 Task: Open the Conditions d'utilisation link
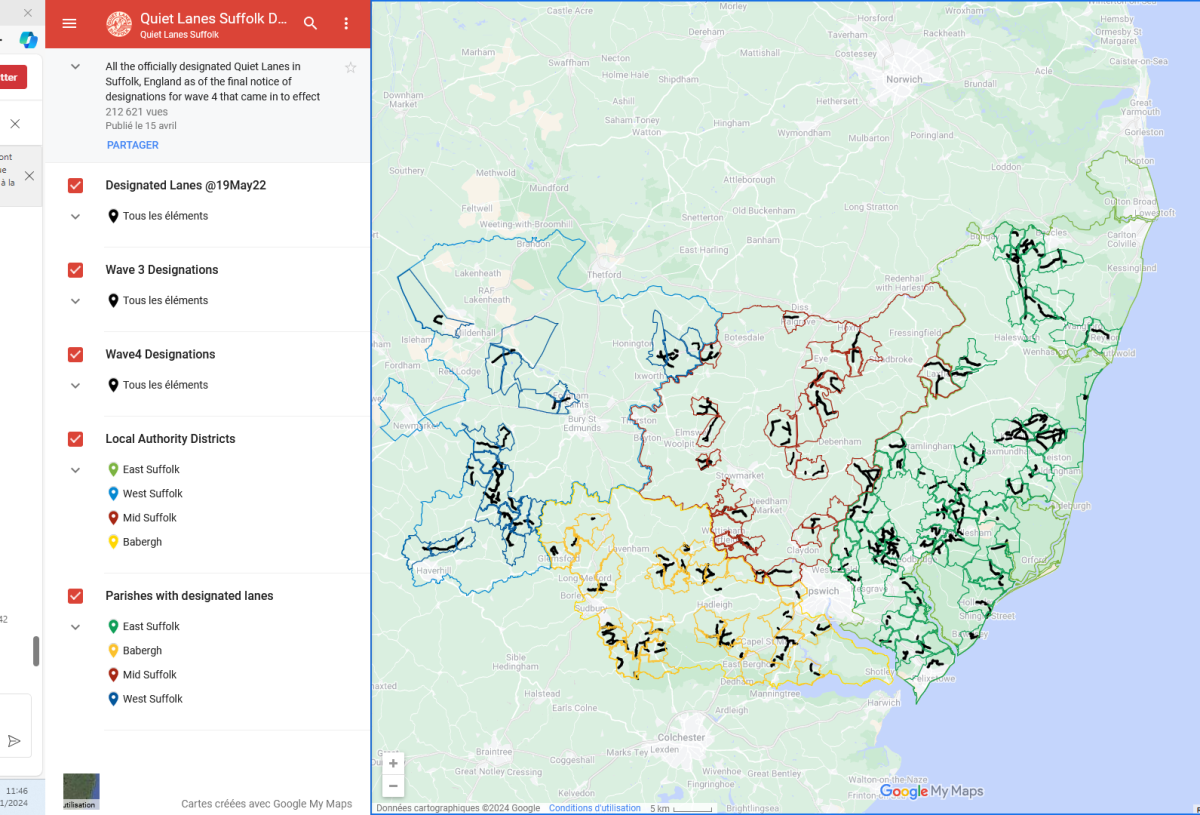click(x=594, y=808)
